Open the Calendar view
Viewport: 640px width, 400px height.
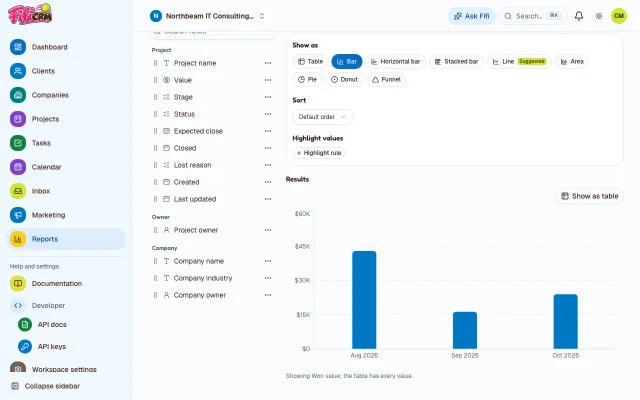[65, 167]
